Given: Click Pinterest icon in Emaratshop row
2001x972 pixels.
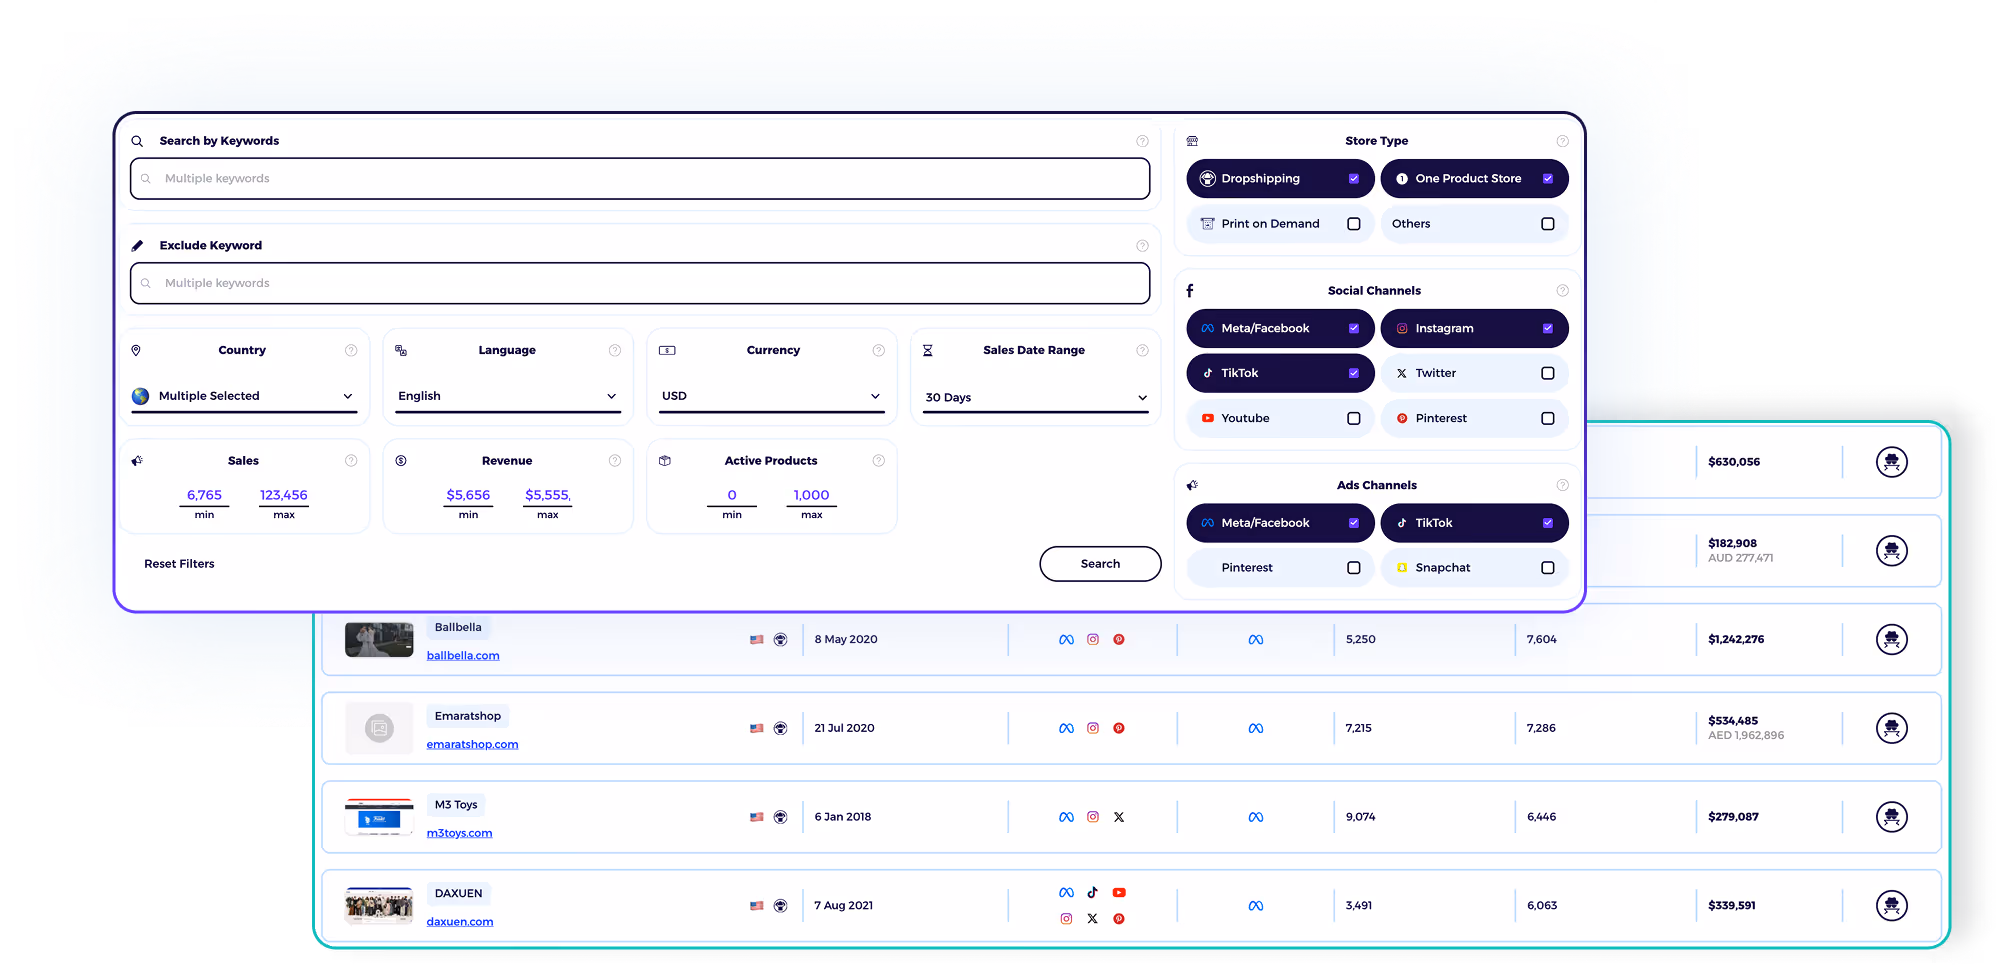Looking at the screenshot, I should click(x=1119, y=728).
